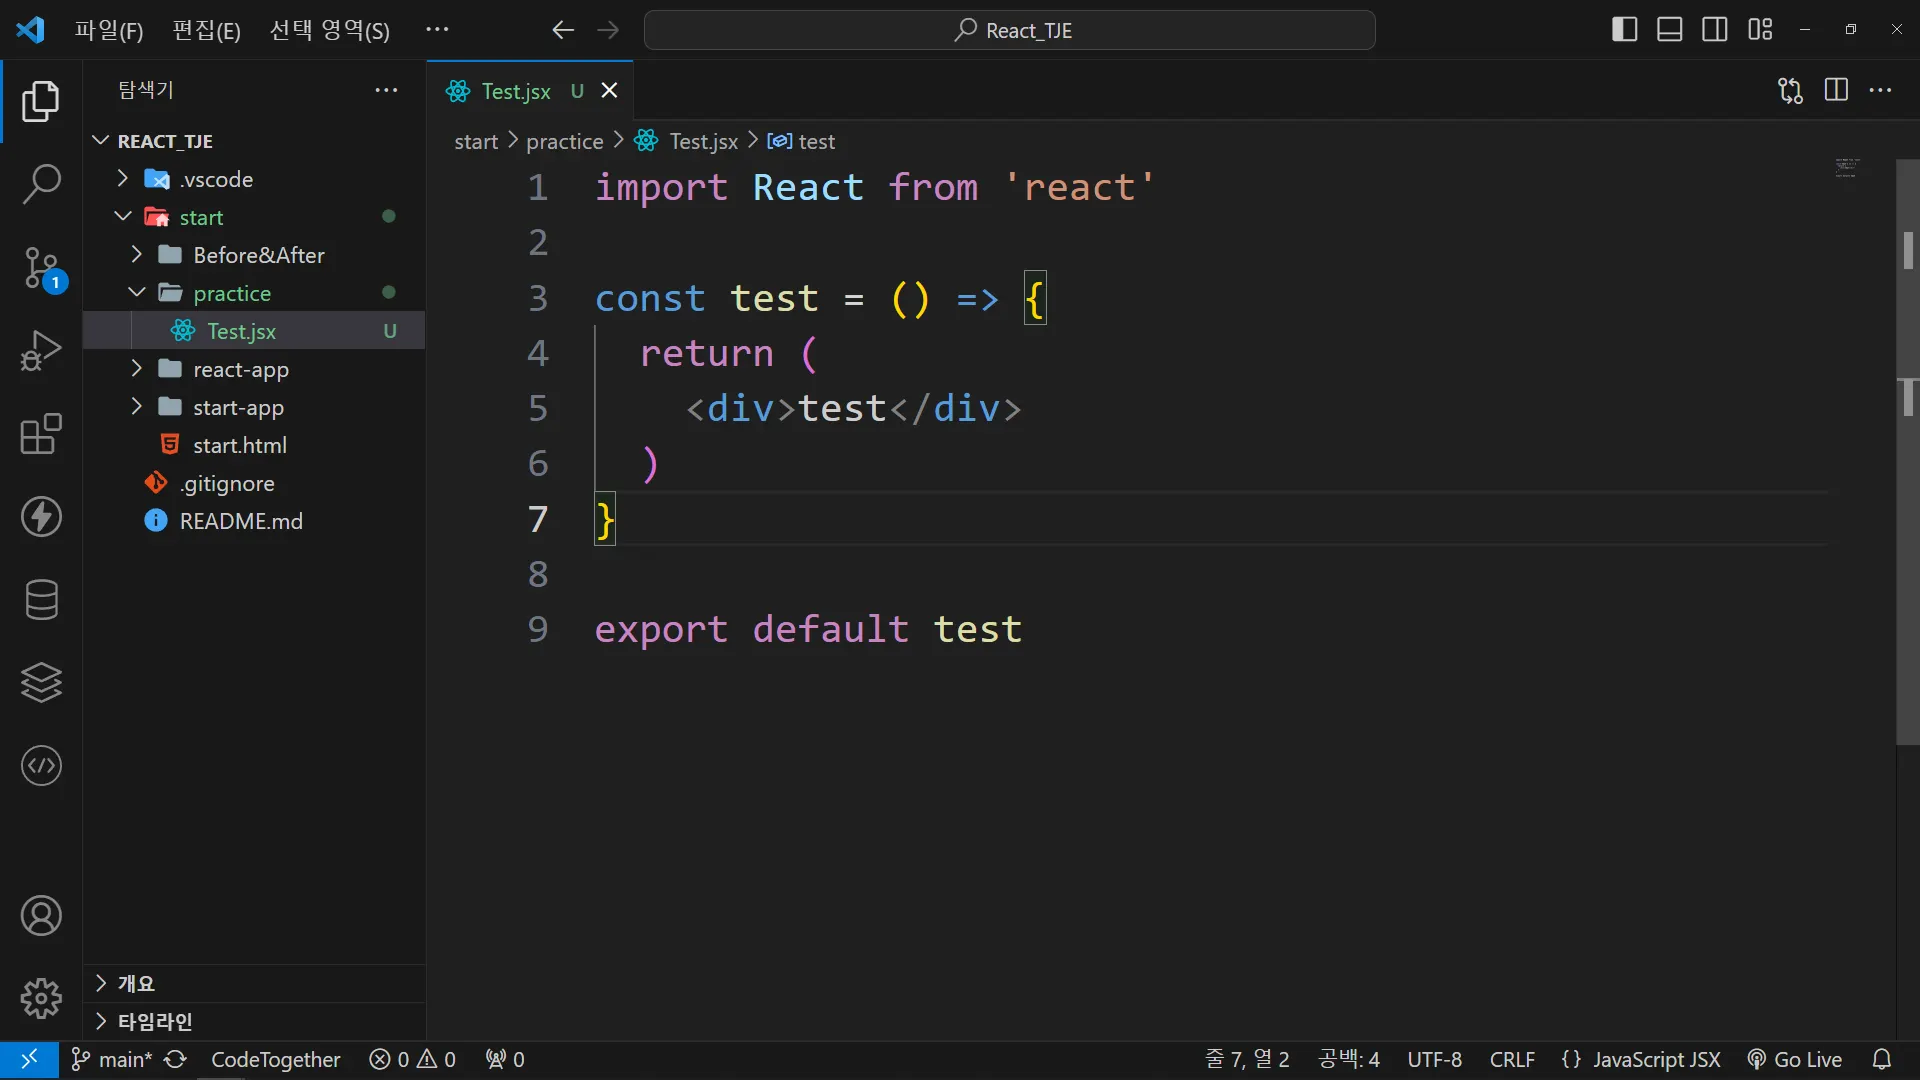
Task: Toggle the bottom panel visibility
Action: click(1669, 30)
